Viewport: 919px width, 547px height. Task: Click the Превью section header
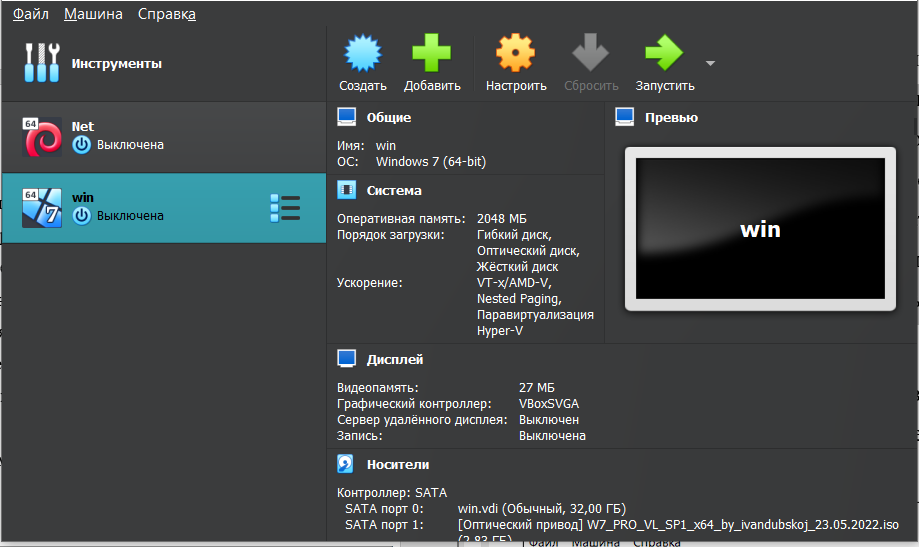click(x=671, y=117)
